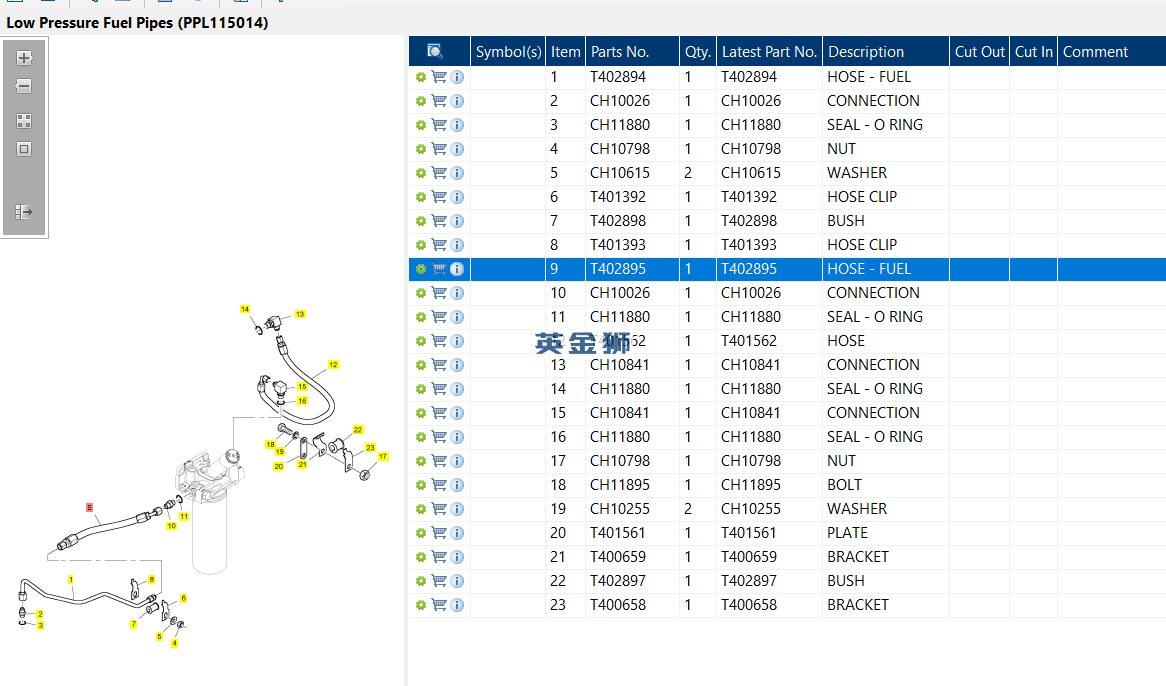
Task: Click the list-with-arrow icon in diagram toolbar
Action: click(x=24, y=213)
